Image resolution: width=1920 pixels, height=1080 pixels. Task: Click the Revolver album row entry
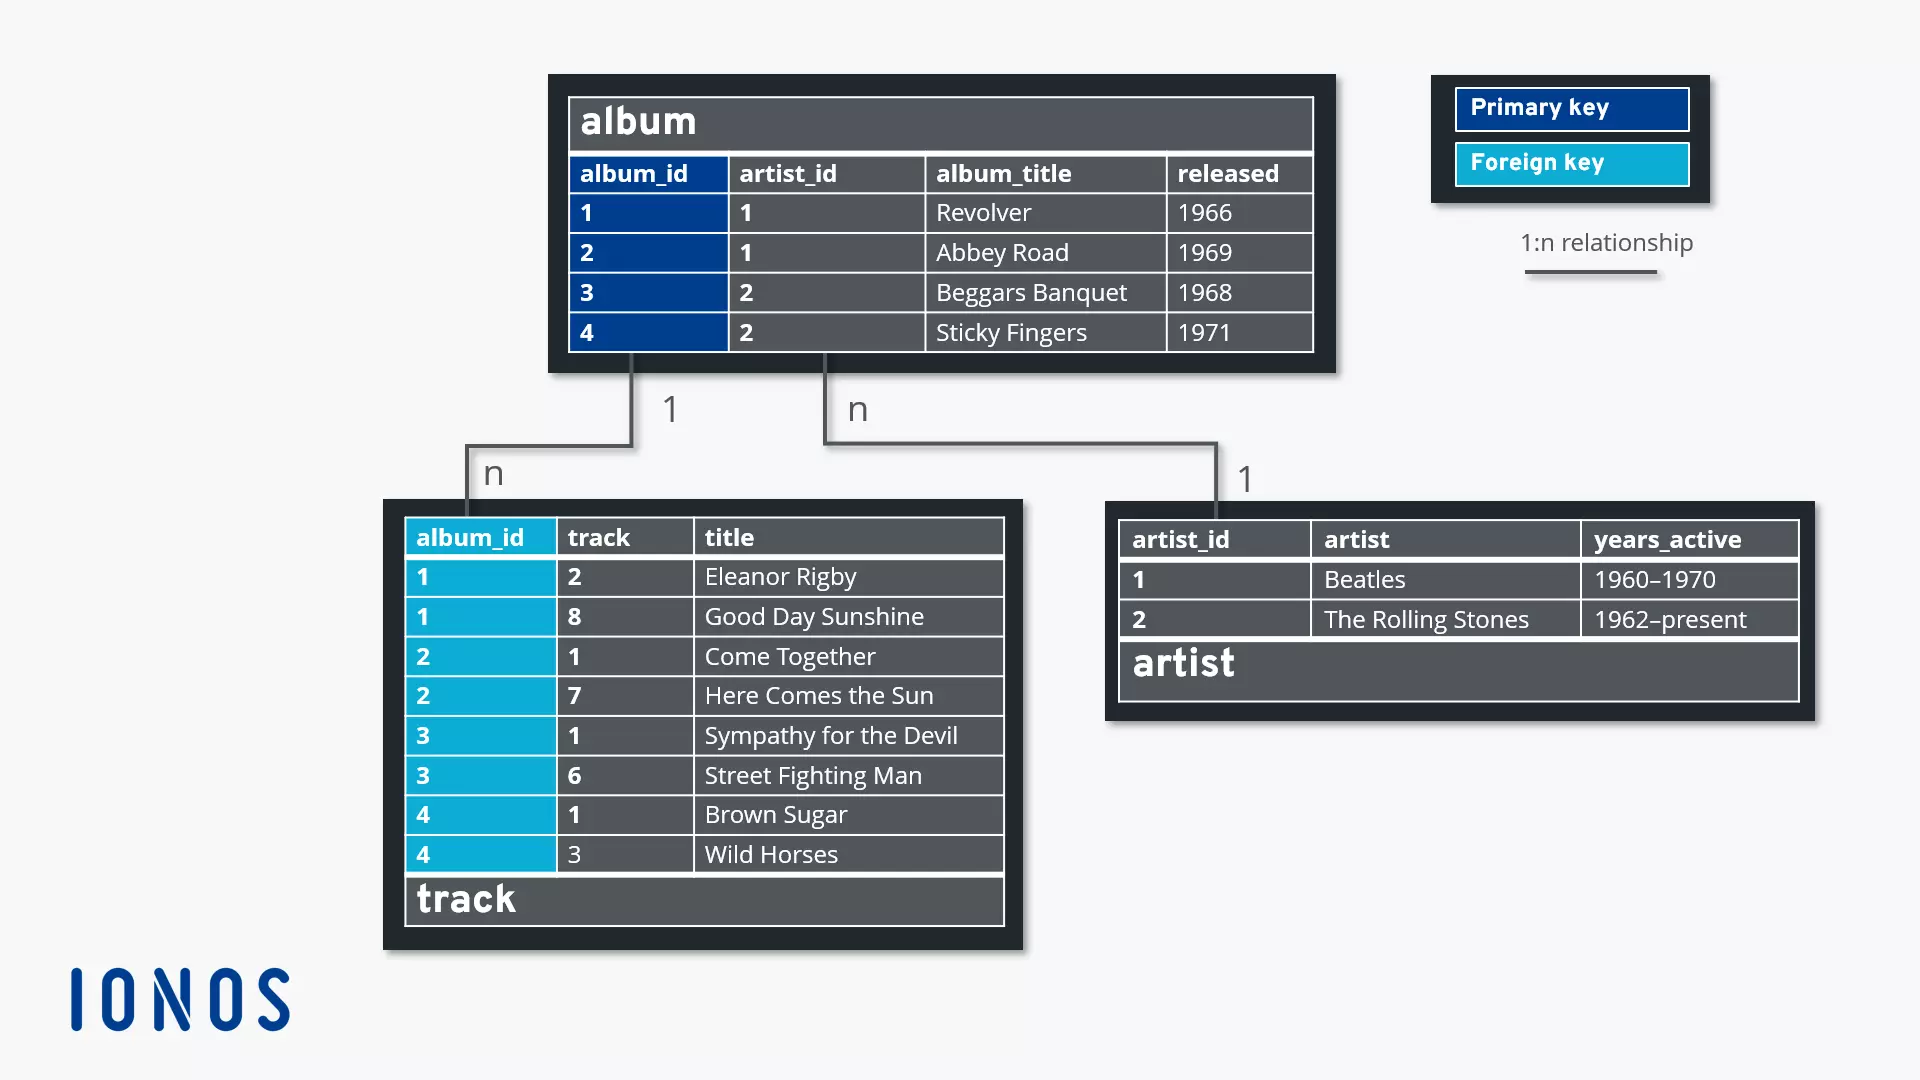click(x=940, y=212)
